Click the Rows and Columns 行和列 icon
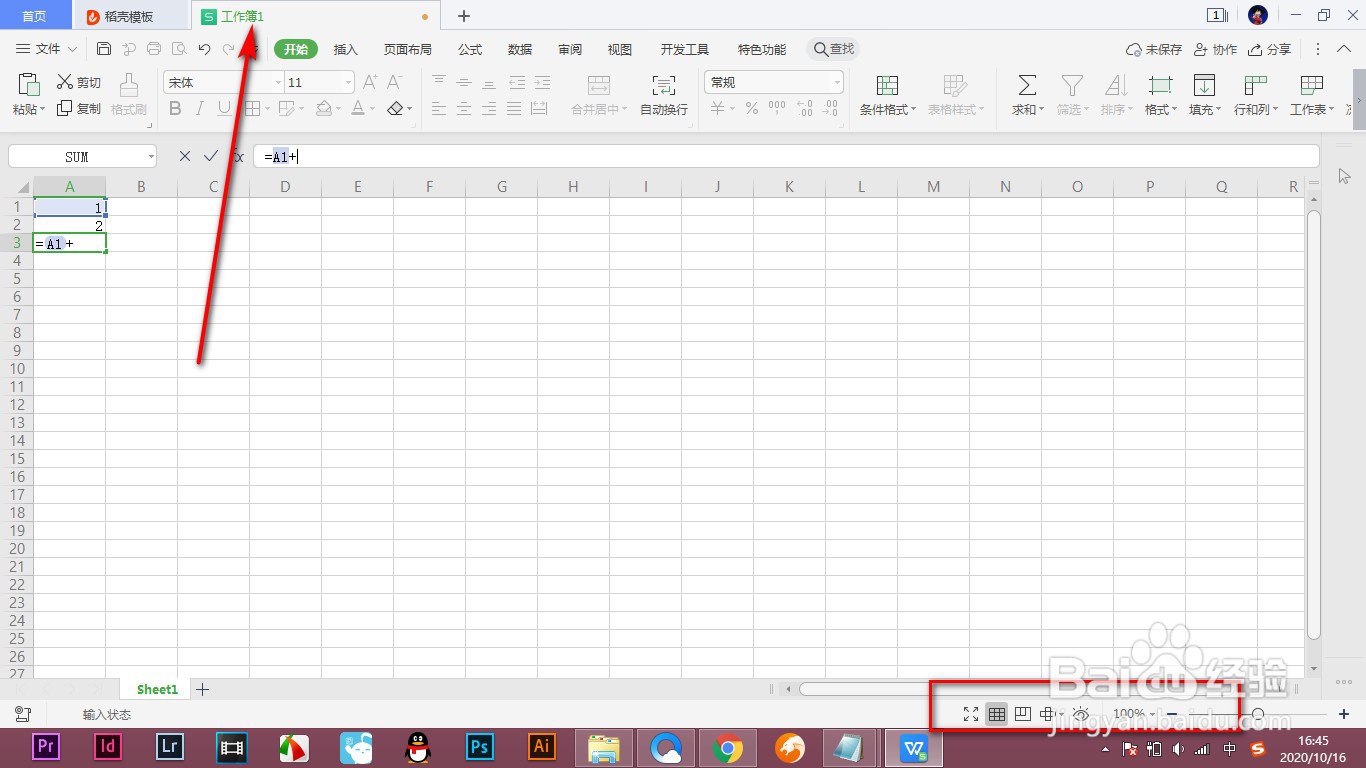Screen dimensions: 1366x768 [x=1255, y=85]
